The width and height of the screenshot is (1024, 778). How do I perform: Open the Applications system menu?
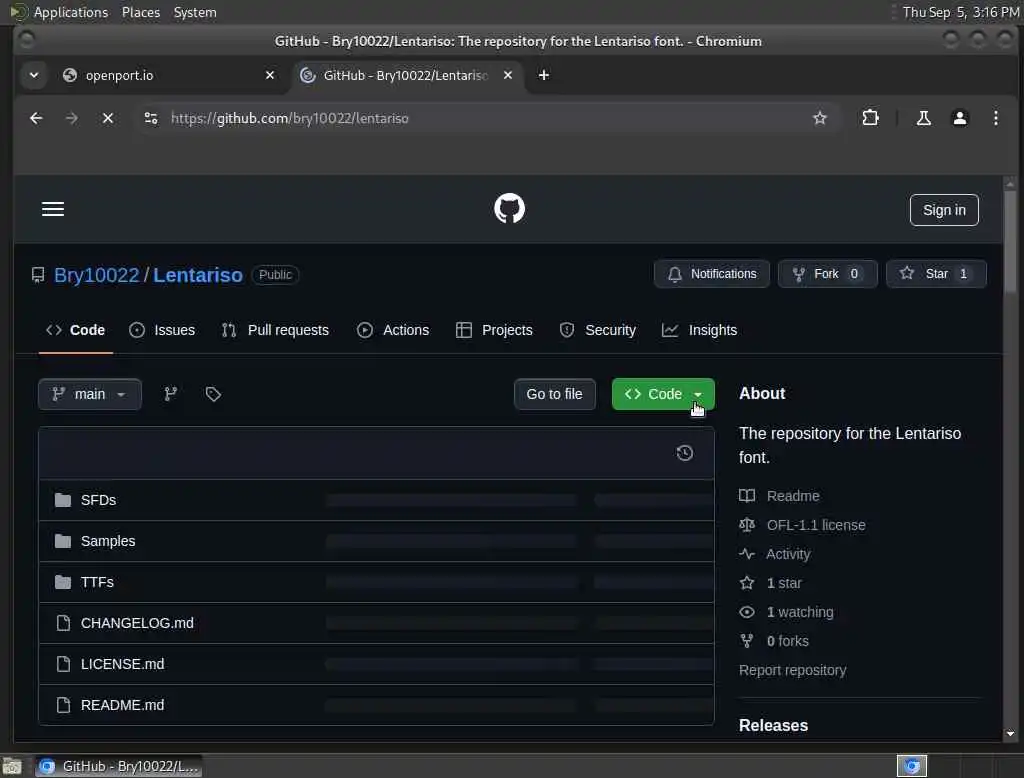tap(71, 12)
